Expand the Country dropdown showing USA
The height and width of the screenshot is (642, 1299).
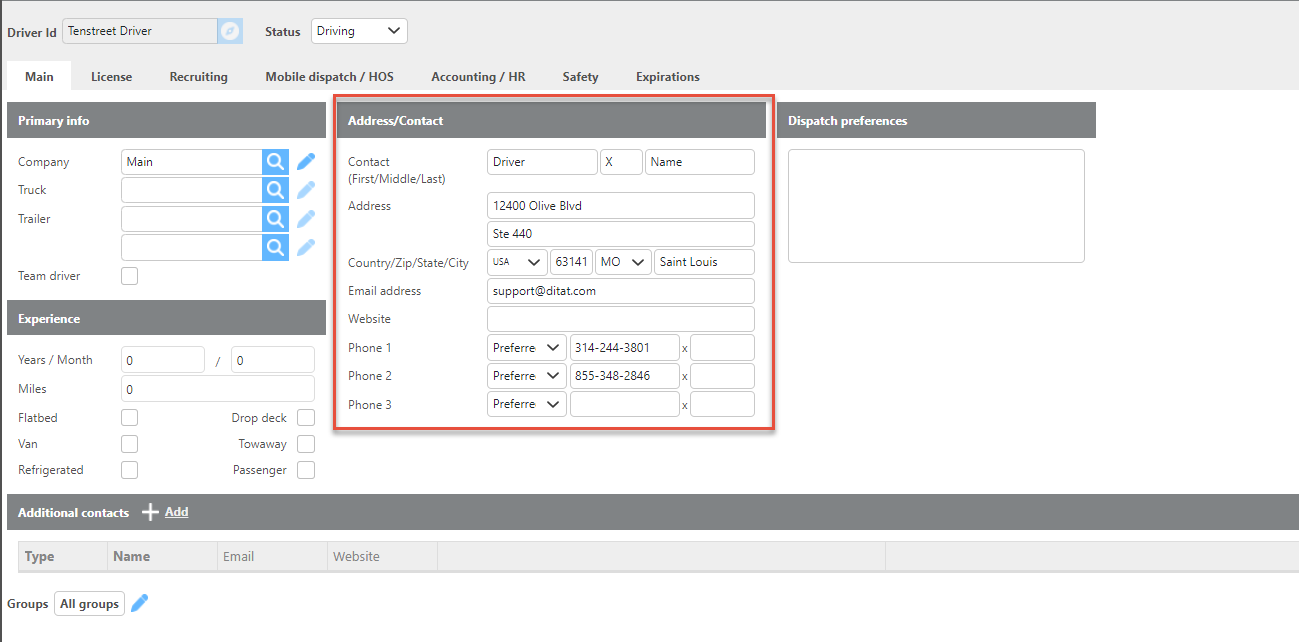(x=517, y=262)
